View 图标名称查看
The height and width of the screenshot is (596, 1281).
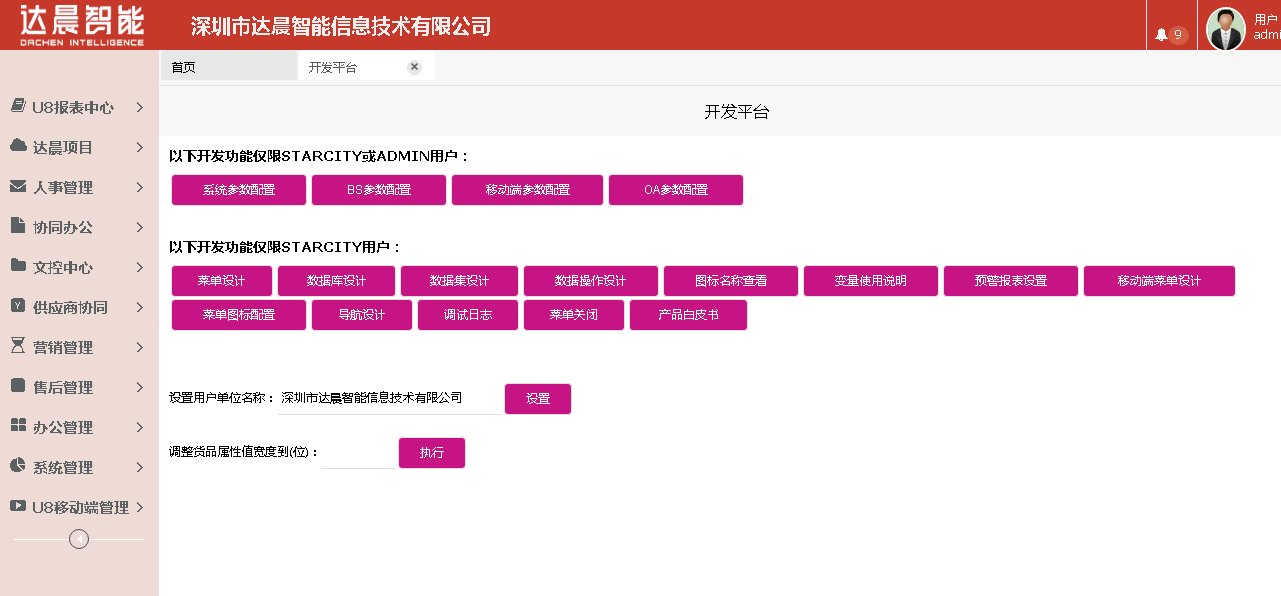pos(731,281)
